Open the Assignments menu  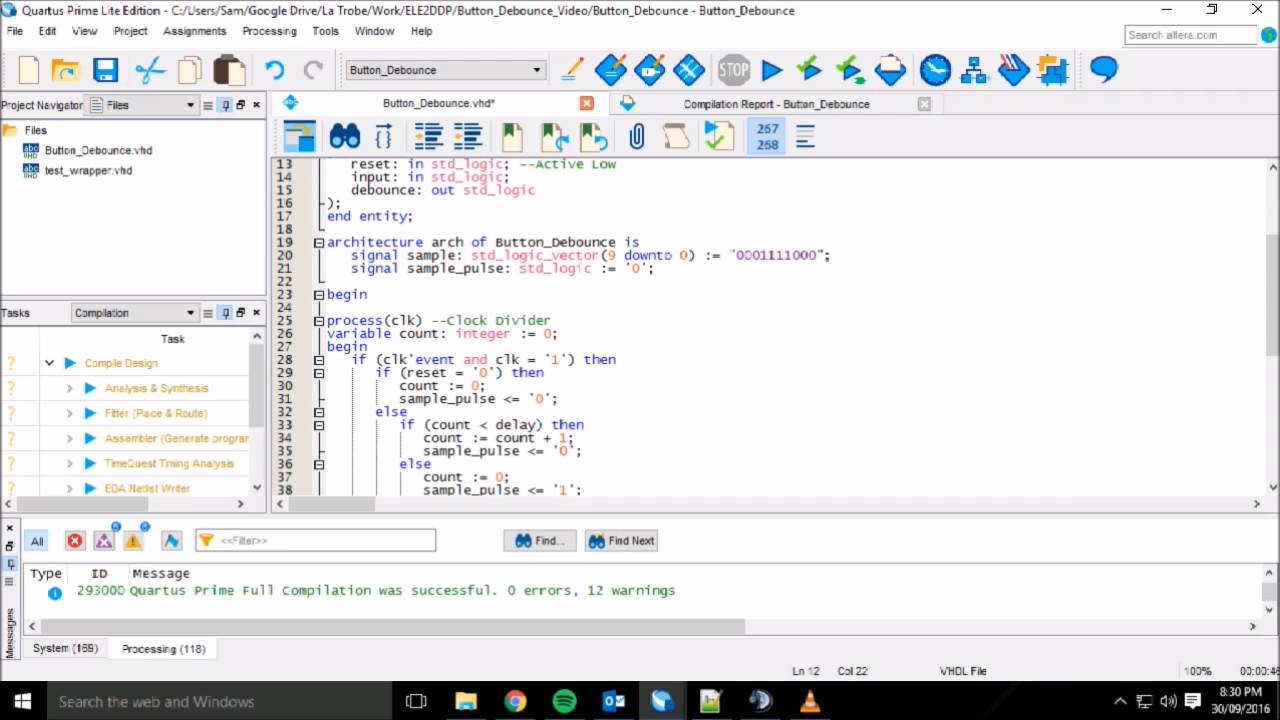pos(194,31)
